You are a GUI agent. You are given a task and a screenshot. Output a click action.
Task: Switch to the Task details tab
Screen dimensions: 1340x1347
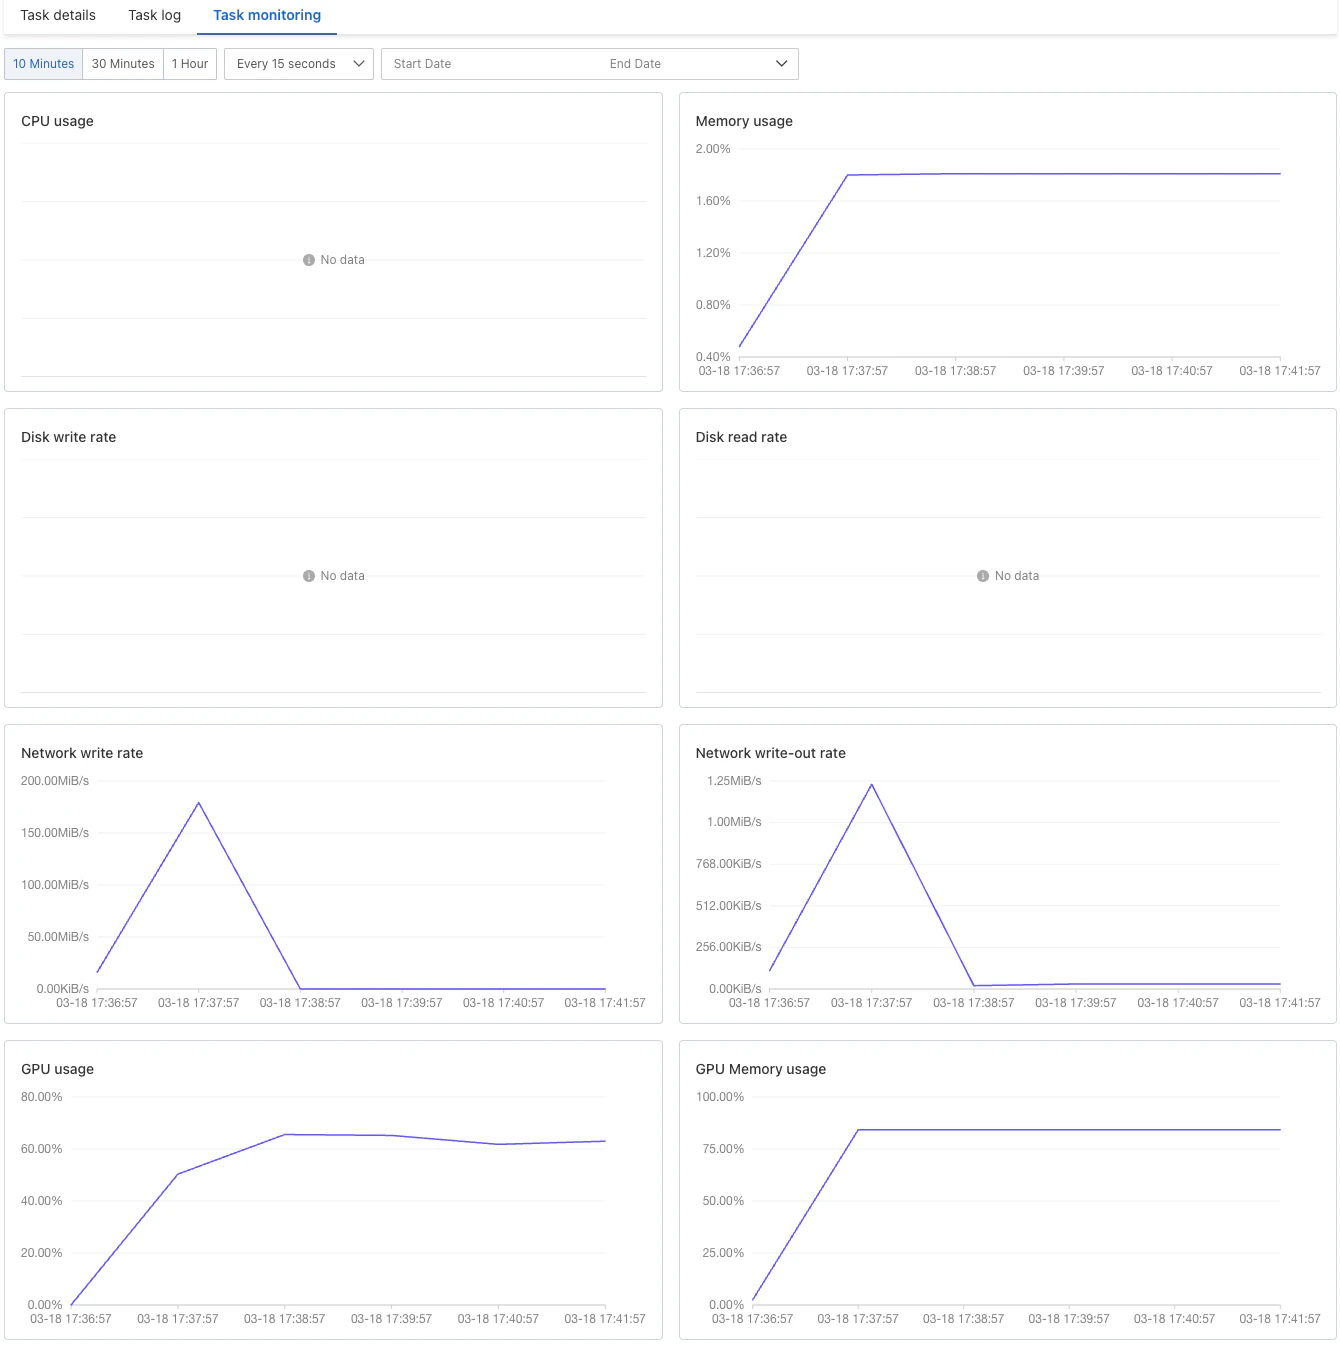point(58,16)
